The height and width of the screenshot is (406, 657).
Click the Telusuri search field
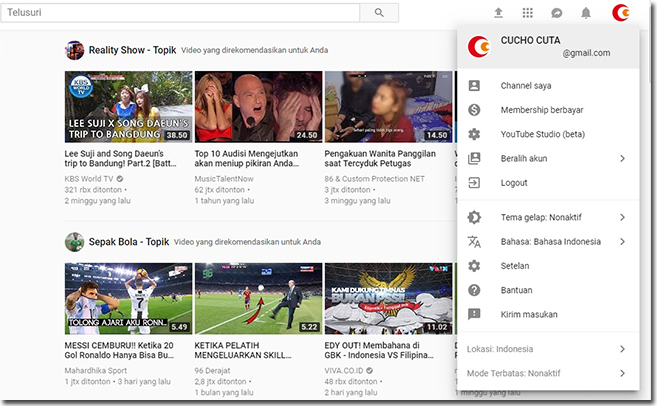180,13
